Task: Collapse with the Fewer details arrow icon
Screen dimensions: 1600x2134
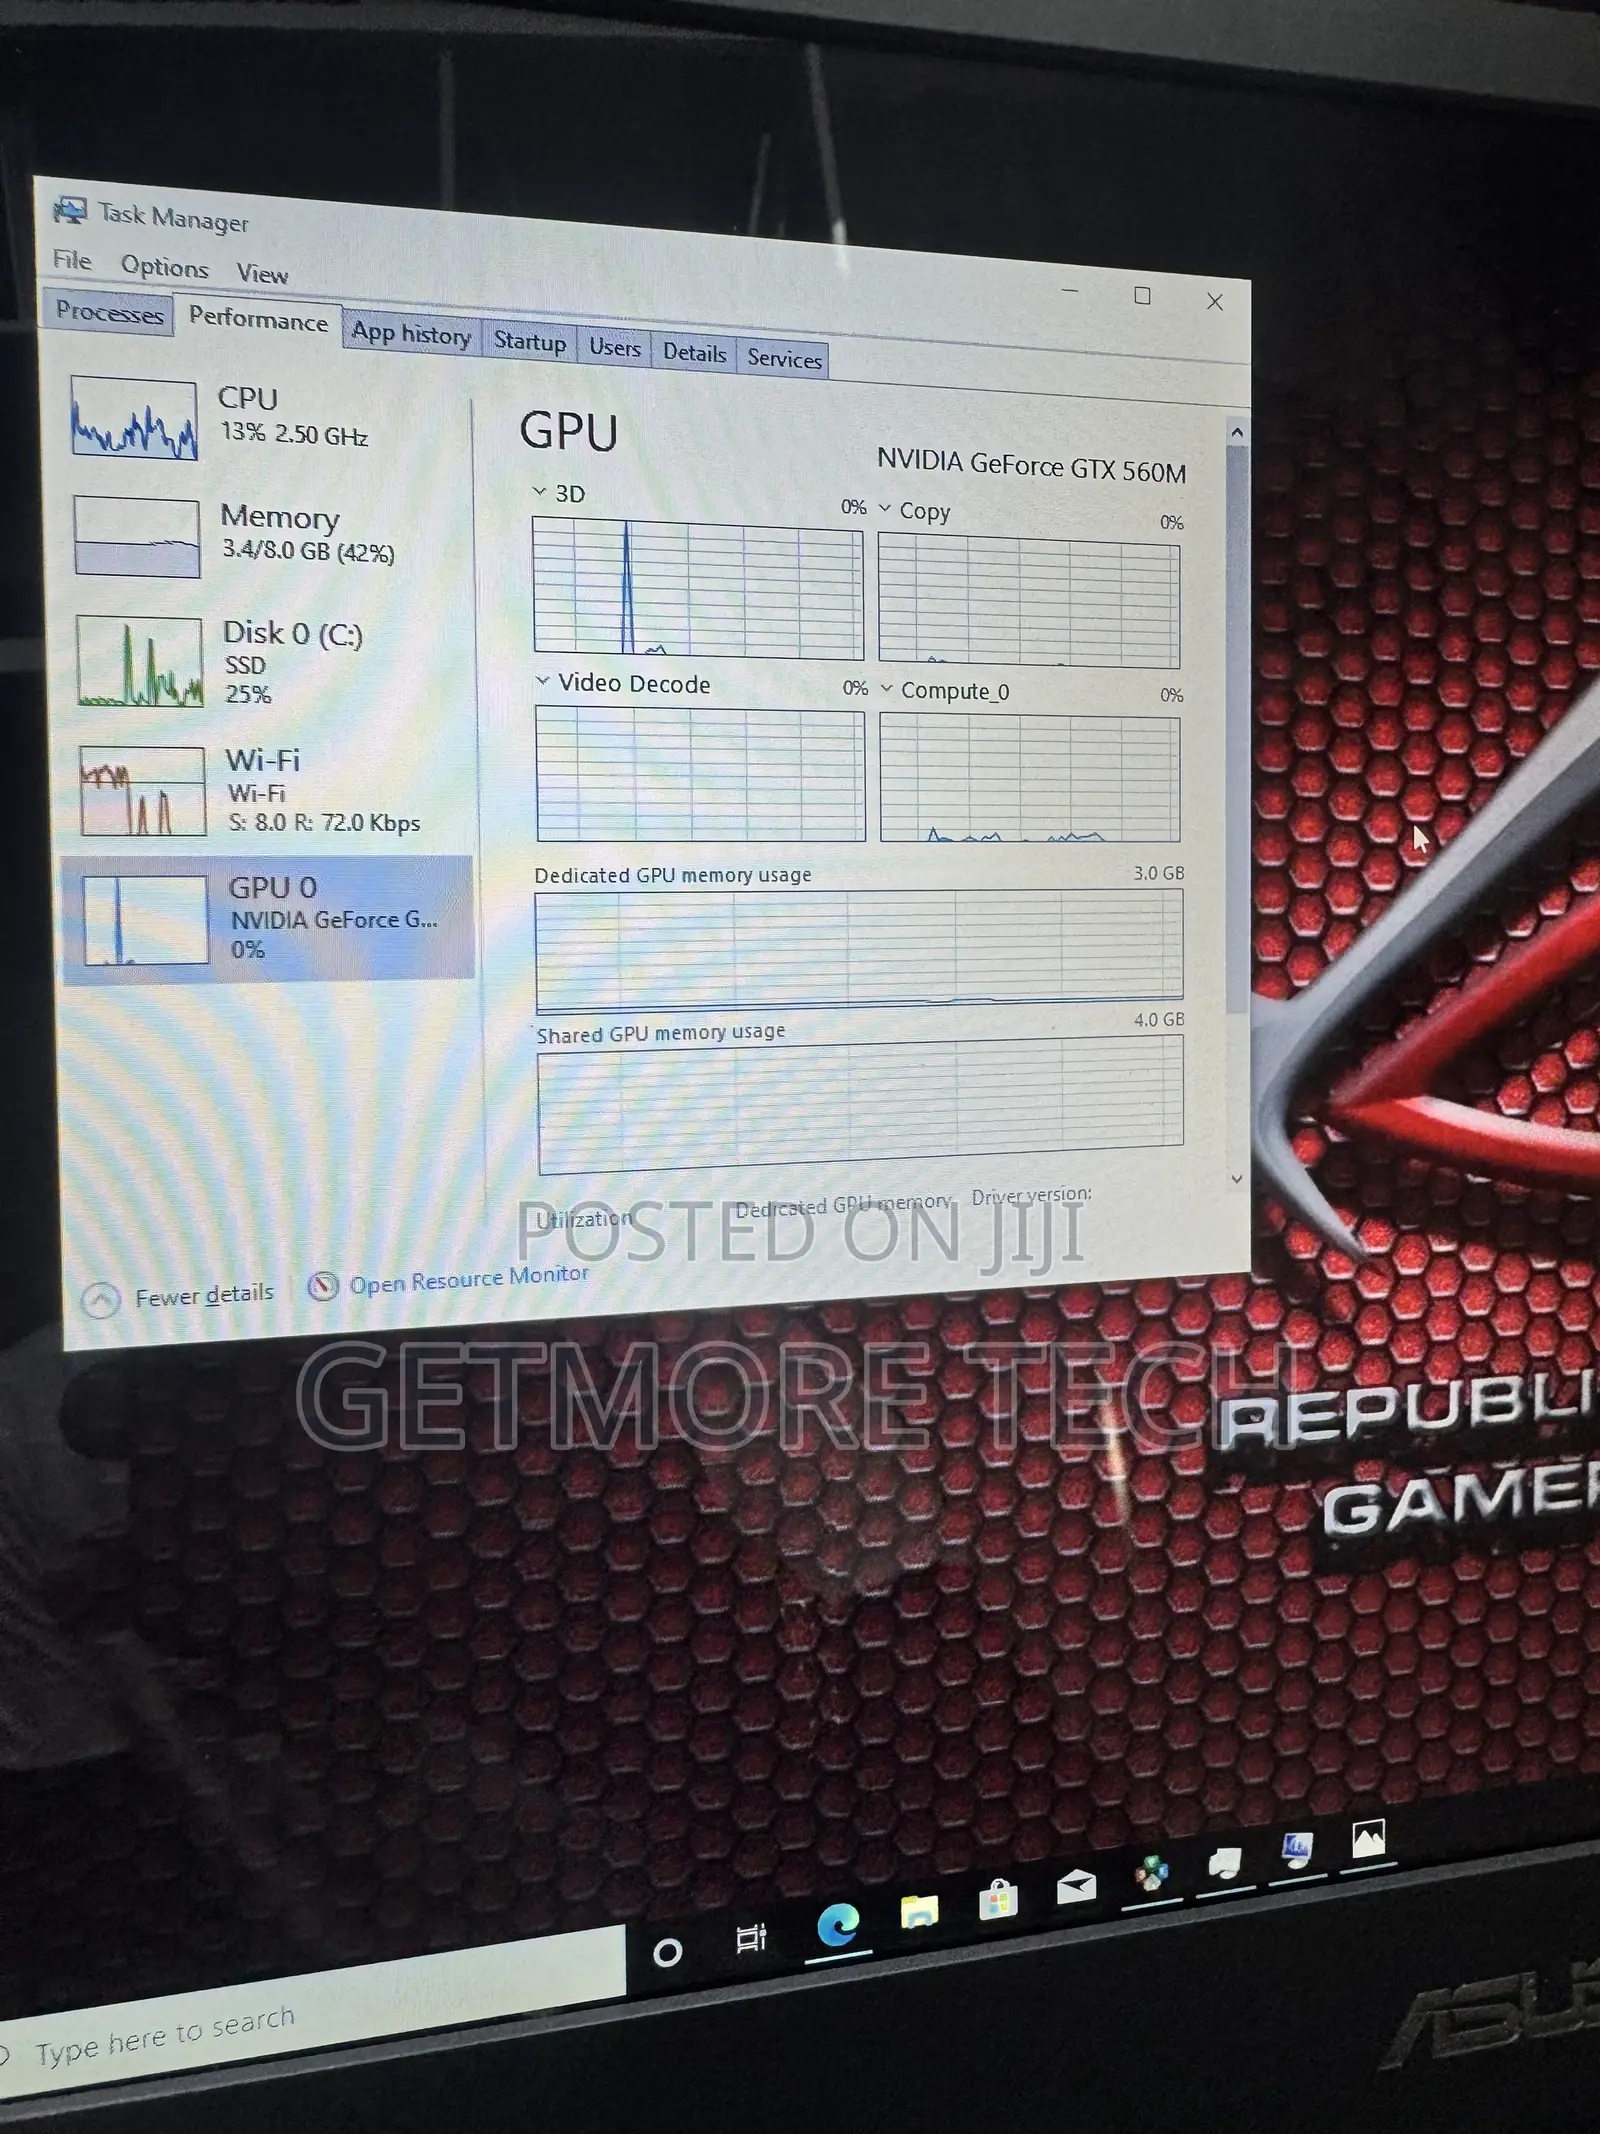Action: 100,1300
